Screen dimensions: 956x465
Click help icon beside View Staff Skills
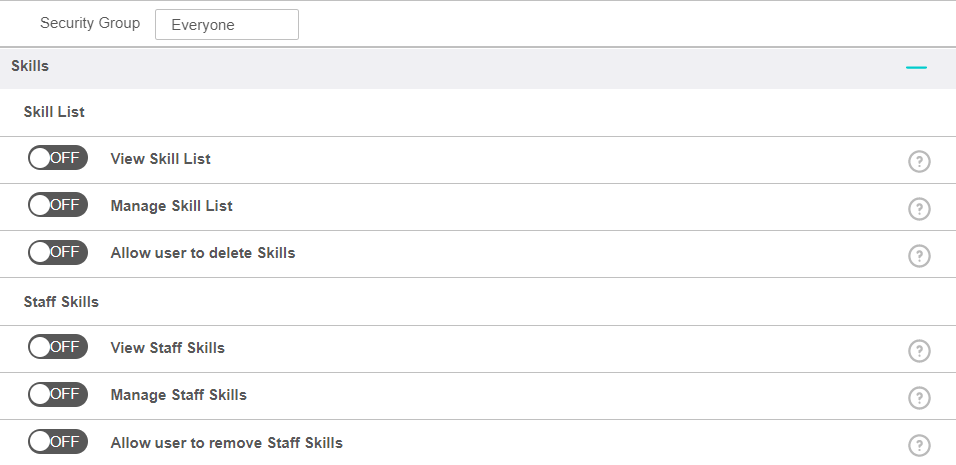pyautogui.click(x=919, y=351)
